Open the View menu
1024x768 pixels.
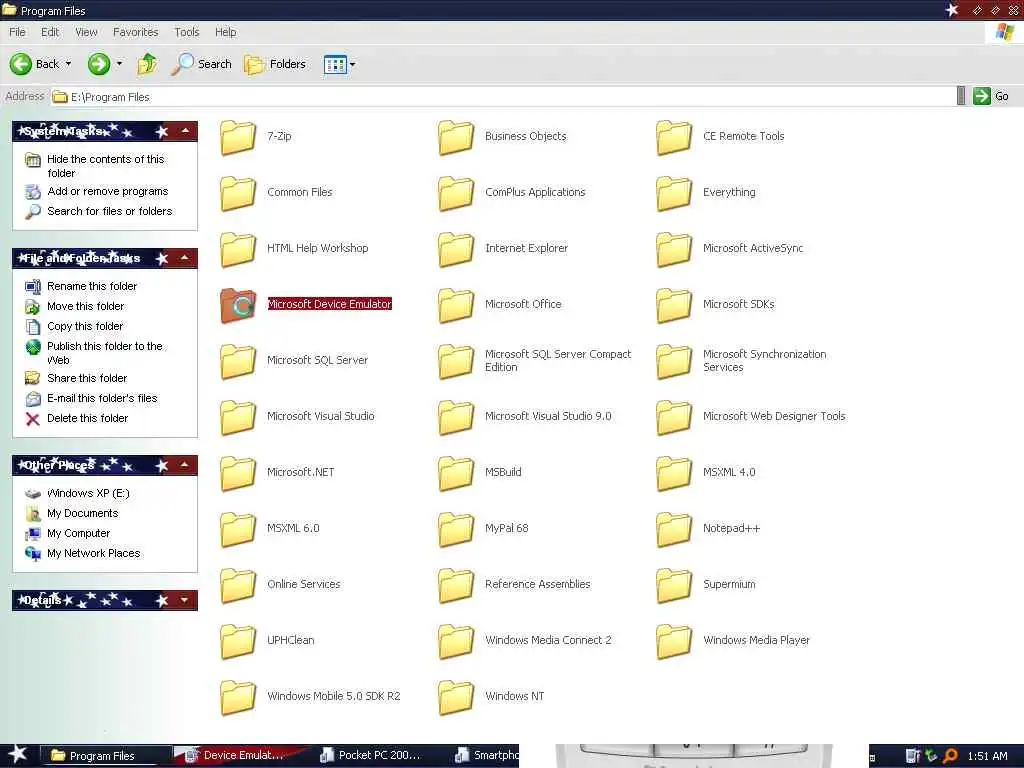[86, 32]
